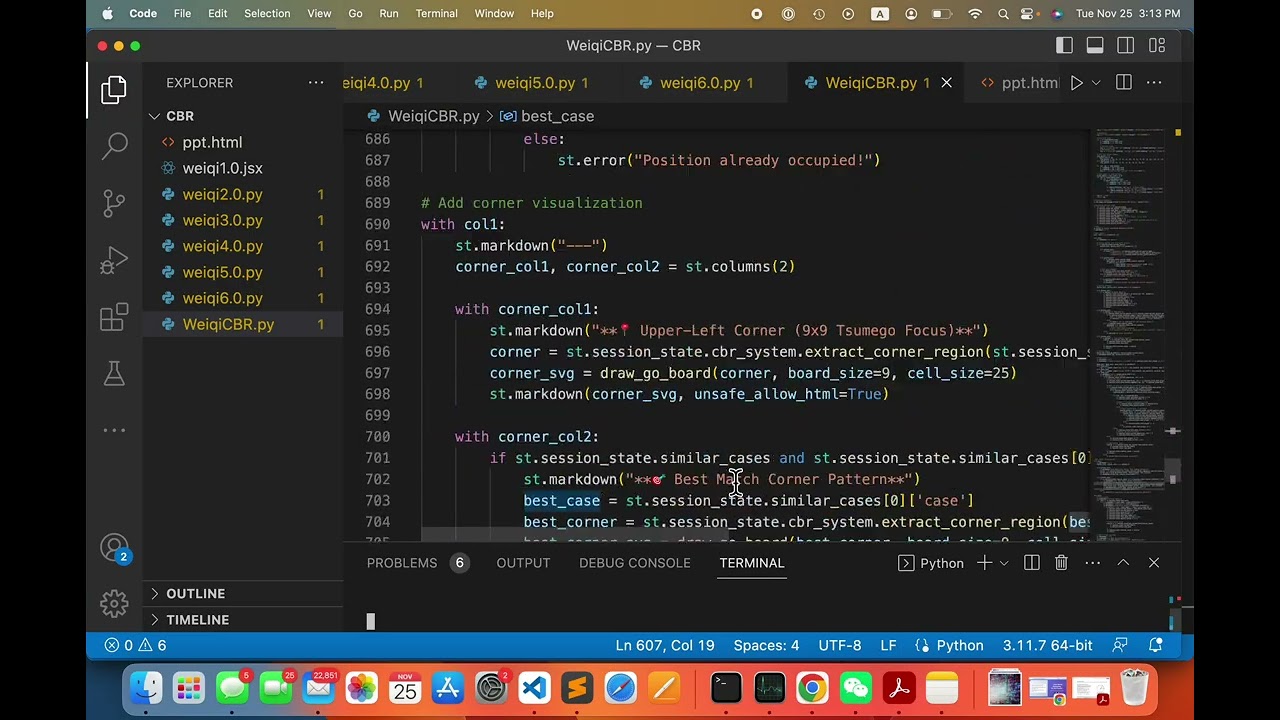Open the Explorer view in activity bar
1280x720 pixels.
click(114, 89)
